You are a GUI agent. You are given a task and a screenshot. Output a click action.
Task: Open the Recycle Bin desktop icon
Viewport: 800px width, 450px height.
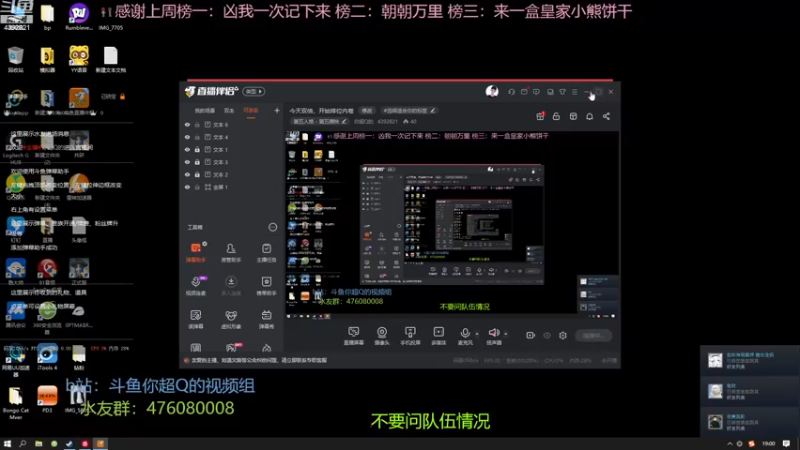pyautogui.click(x=15, y=59)
